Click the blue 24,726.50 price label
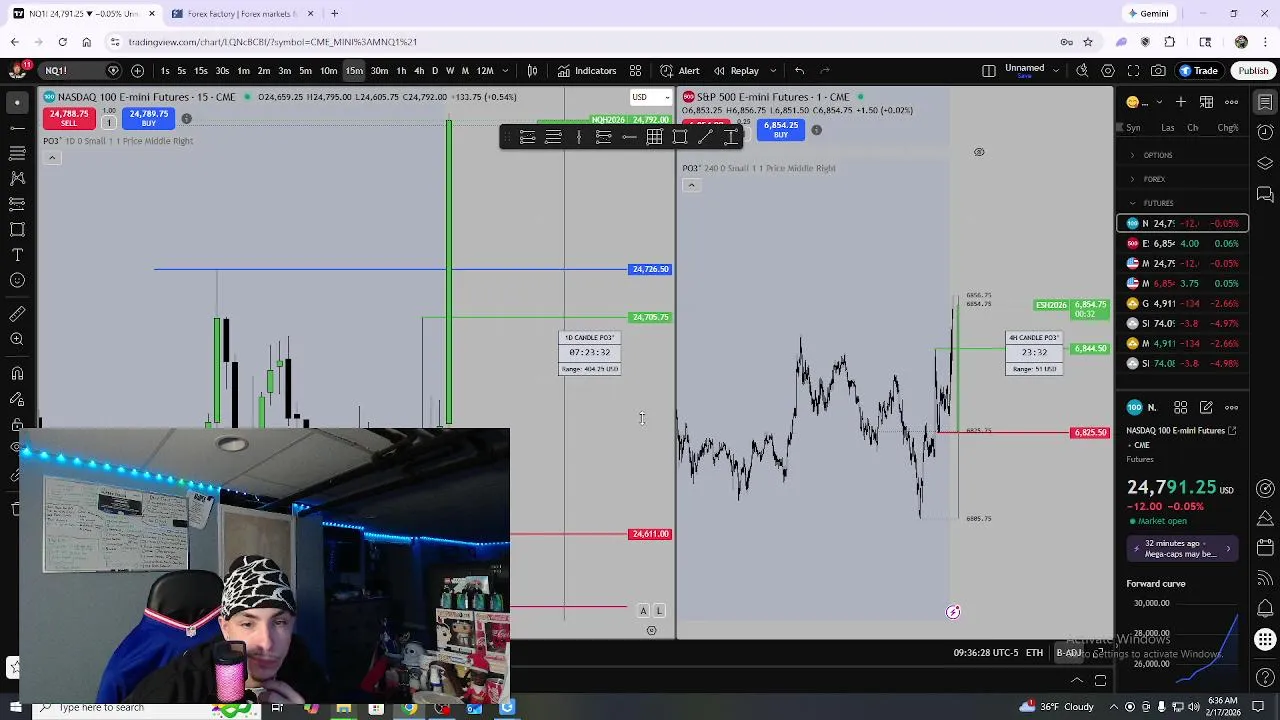Viewport: 1280px width, 720px height. (x=650, y=269)
